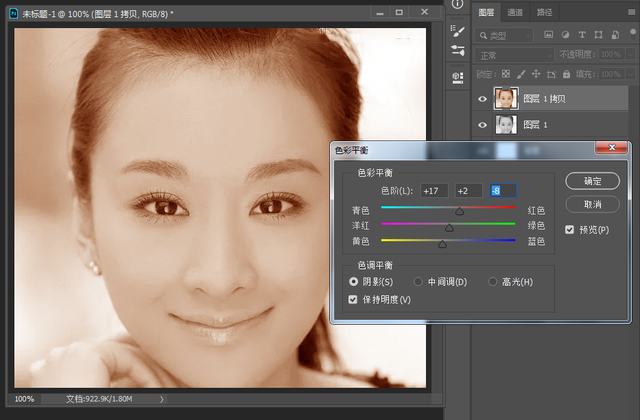The width and height of the screenshot is (640, 420).
Task: Click the 青色–红色 slider handle
Action: (460, 211)
